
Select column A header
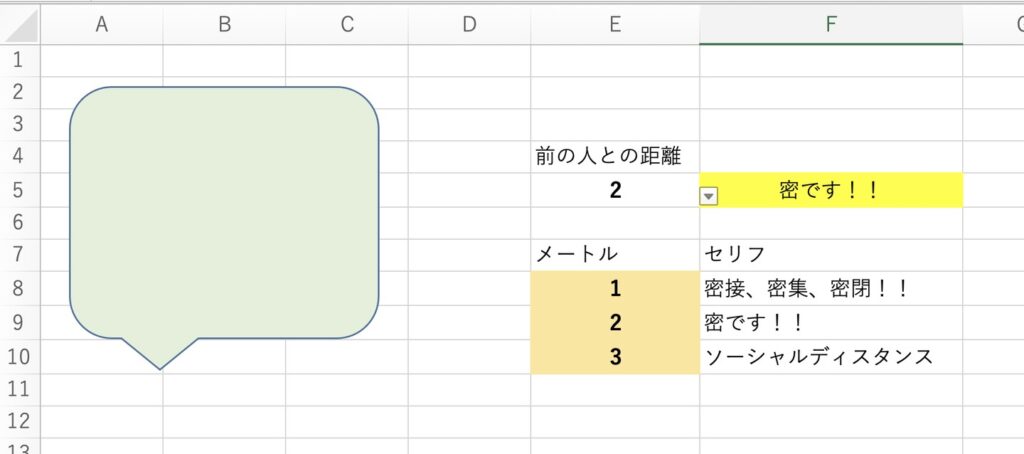click(101, 26)
